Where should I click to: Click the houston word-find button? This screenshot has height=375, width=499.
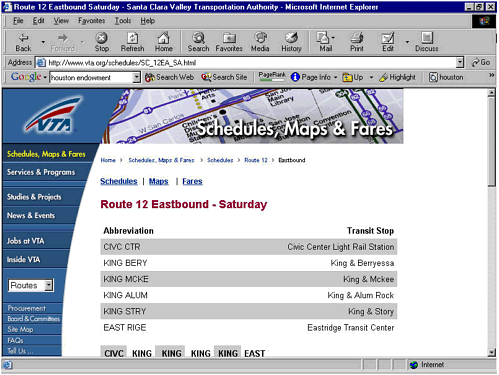pyautogui.click(x=446, y=77)
